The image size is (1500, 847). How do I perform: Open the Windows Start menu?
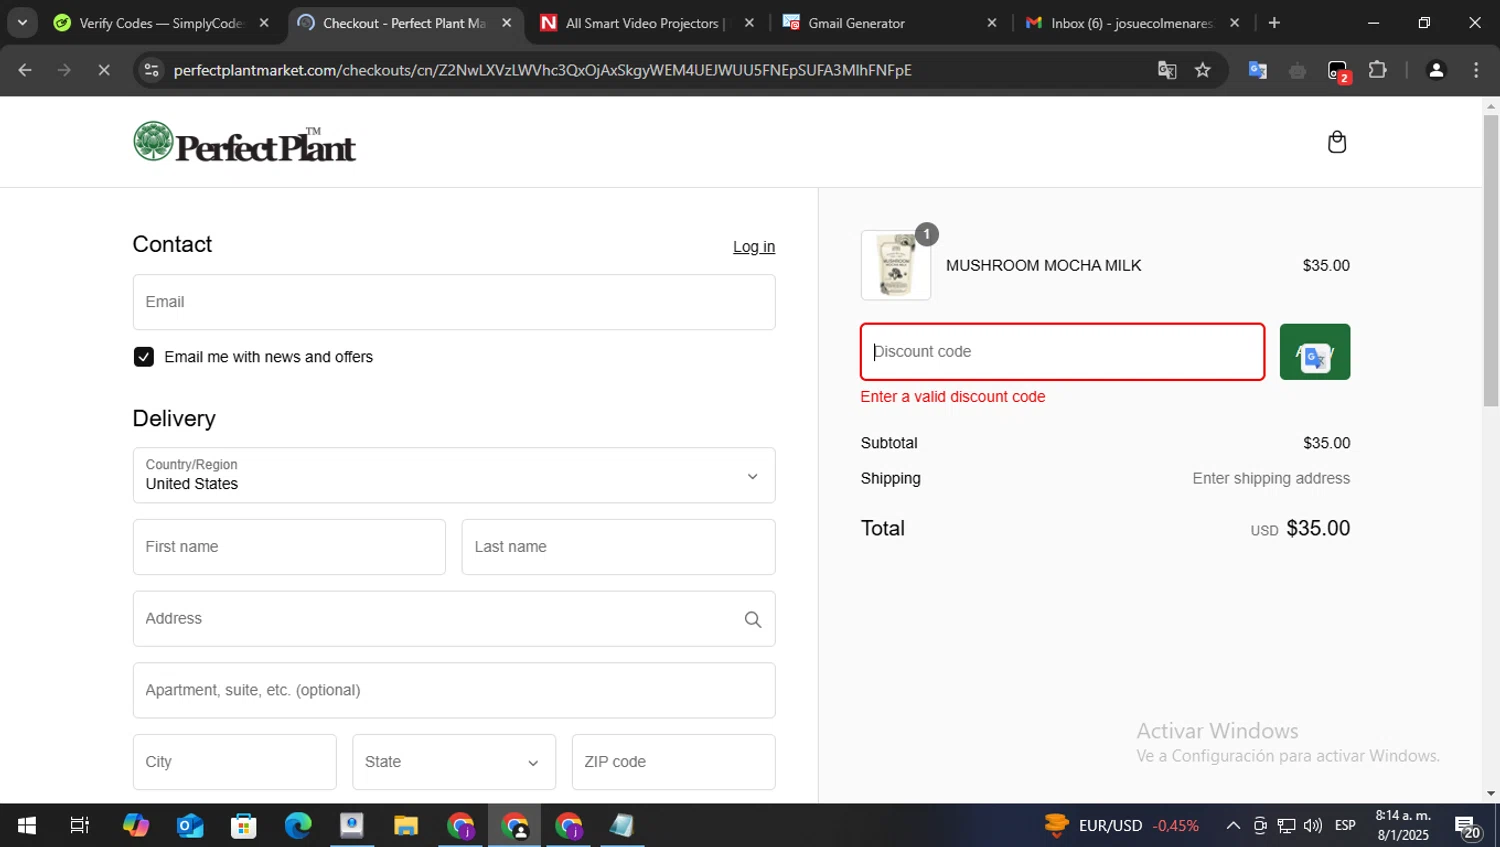[27, 826]
